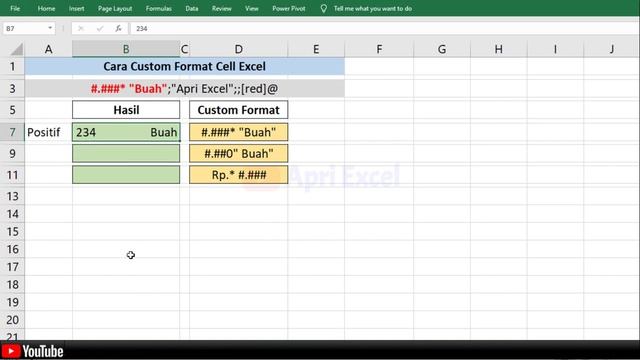This screenshot has width=640, height=360.
Task: Open the Page Layout tab
Action: [x=115, y=8]
